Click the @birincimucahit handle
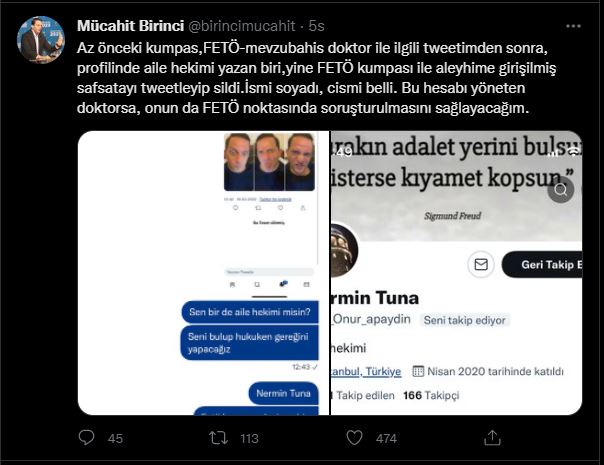 242,26
